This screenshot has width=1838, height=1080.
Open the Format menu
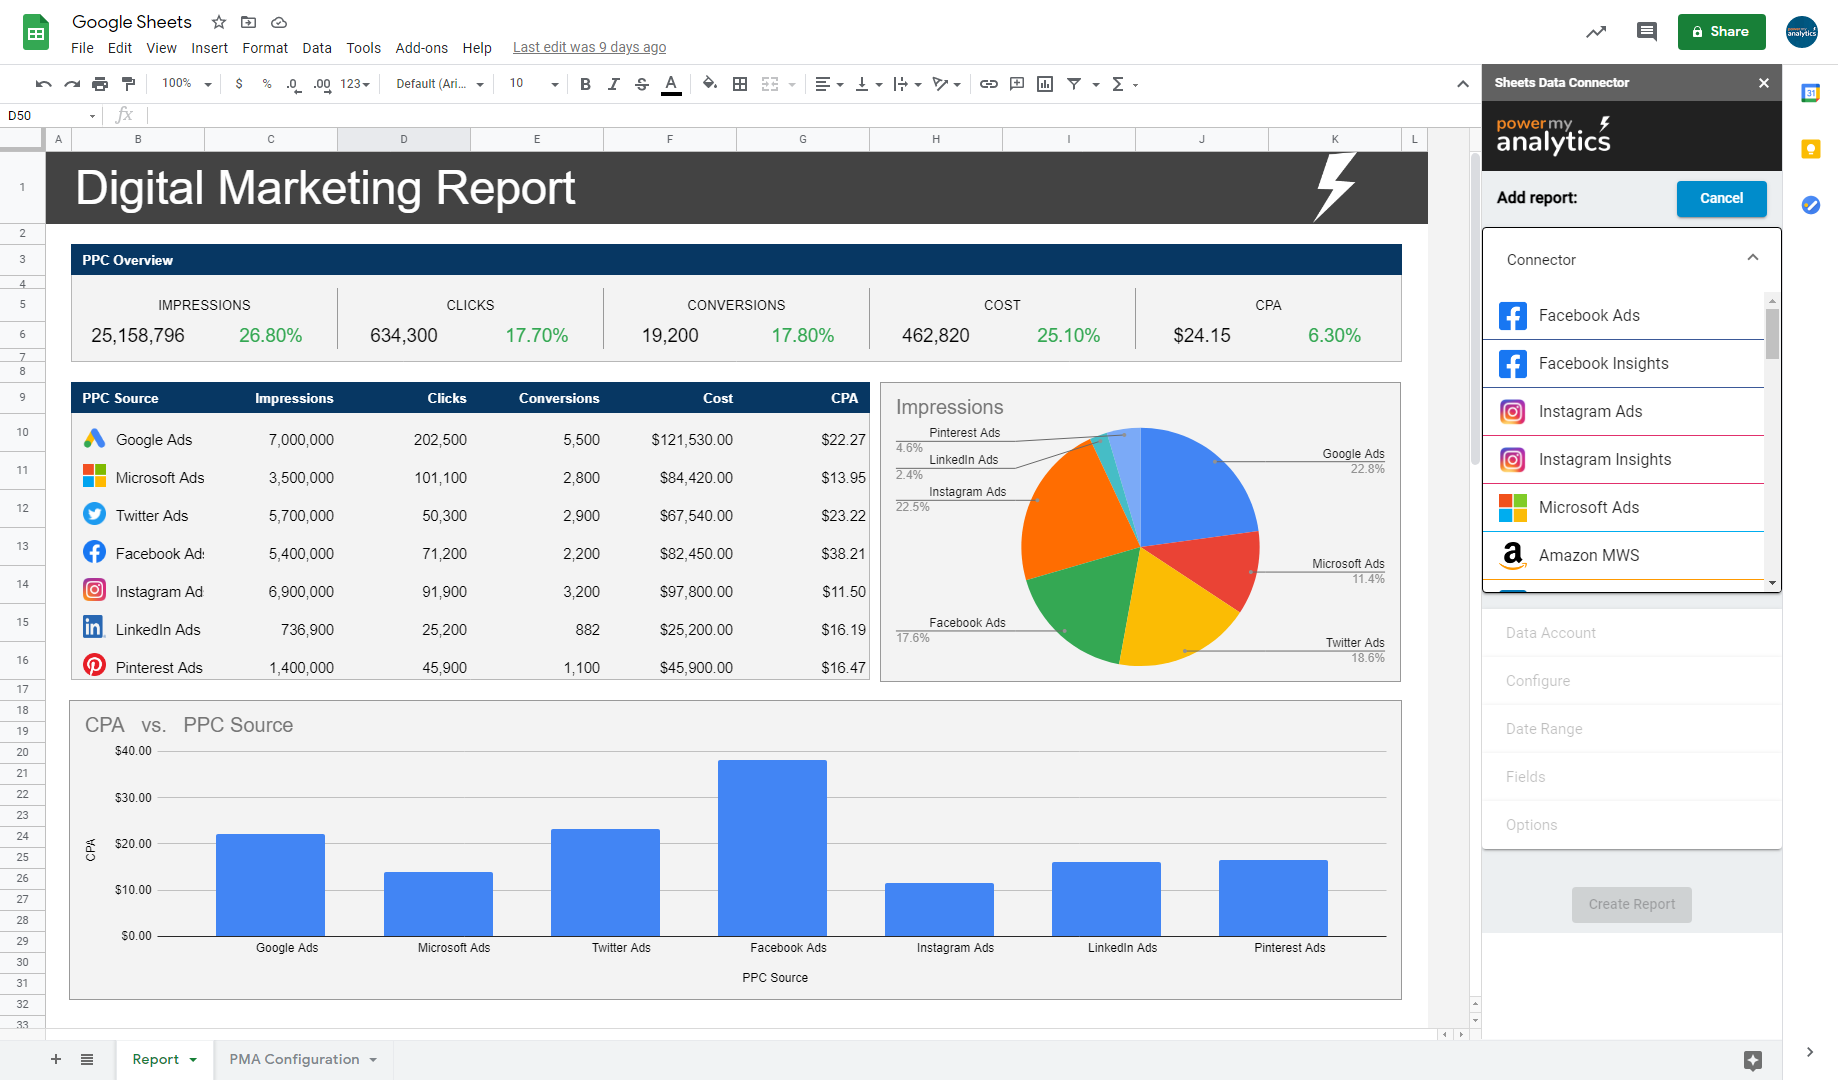click(265, 47)
